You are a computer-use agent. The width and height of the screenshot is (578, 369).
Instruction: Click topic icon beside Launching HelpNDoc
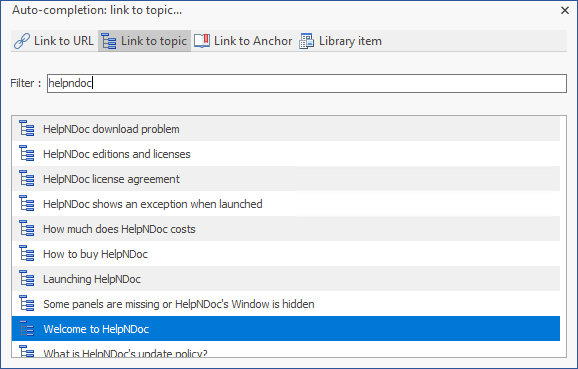coord(27,279)
